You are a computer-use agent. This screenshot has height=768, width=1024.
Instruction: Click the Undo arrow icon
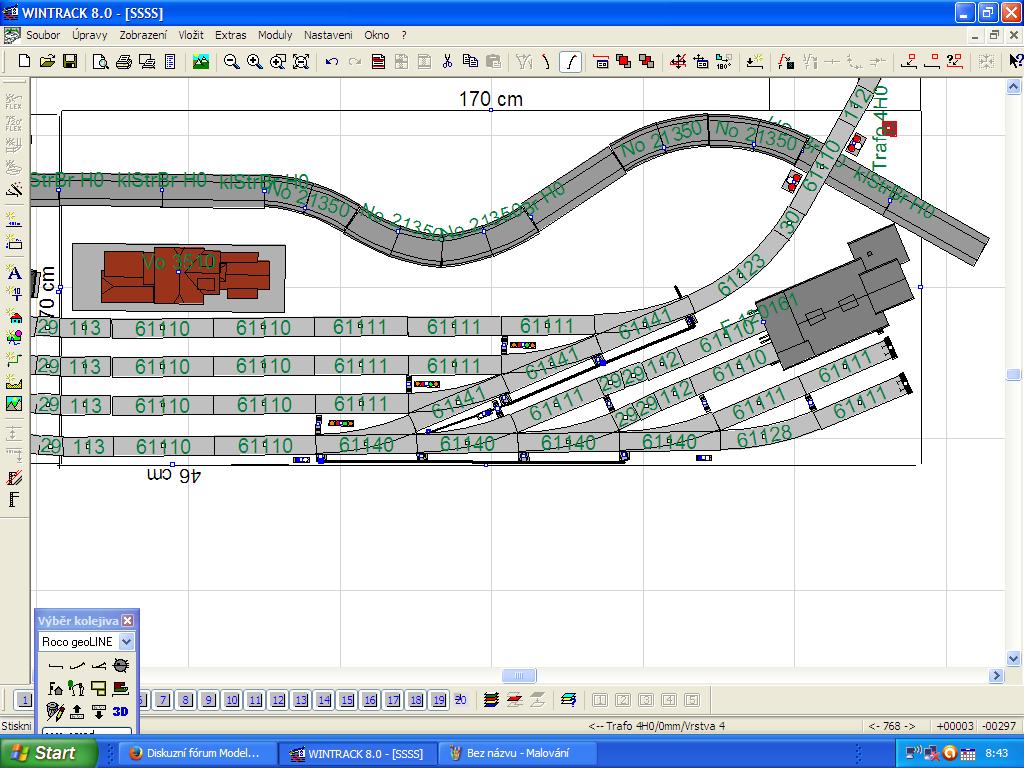[x=331, y=62]
